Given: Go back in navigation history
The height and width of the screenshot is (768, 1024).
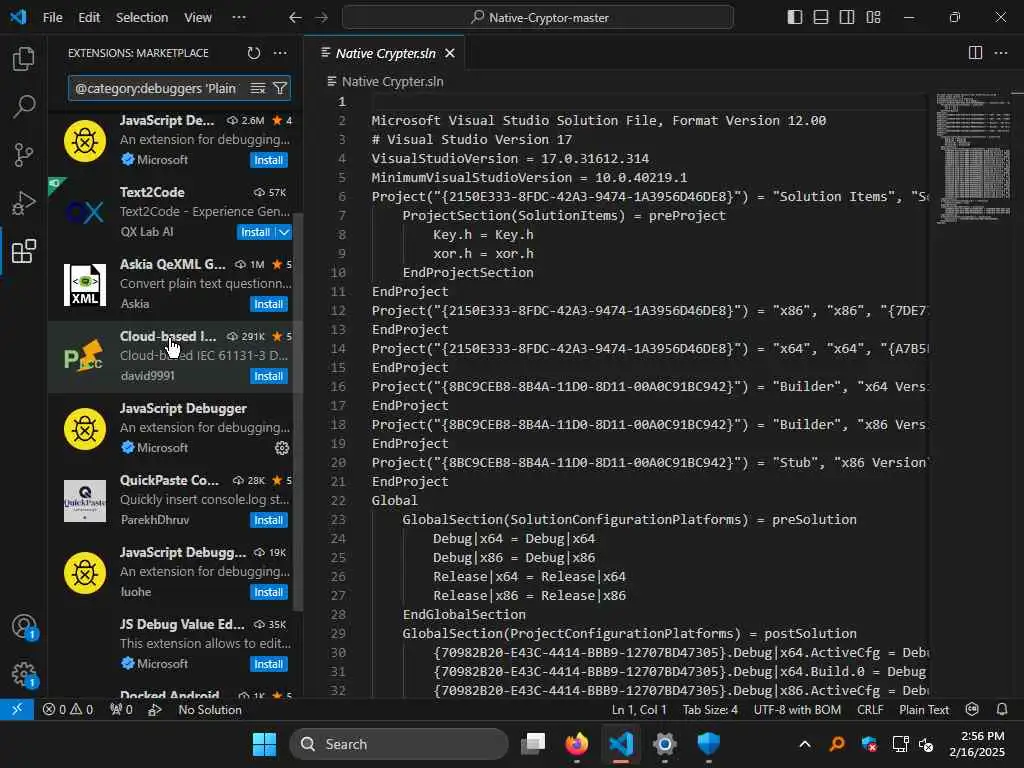Looking at the screenshot, I should [295, 18].
